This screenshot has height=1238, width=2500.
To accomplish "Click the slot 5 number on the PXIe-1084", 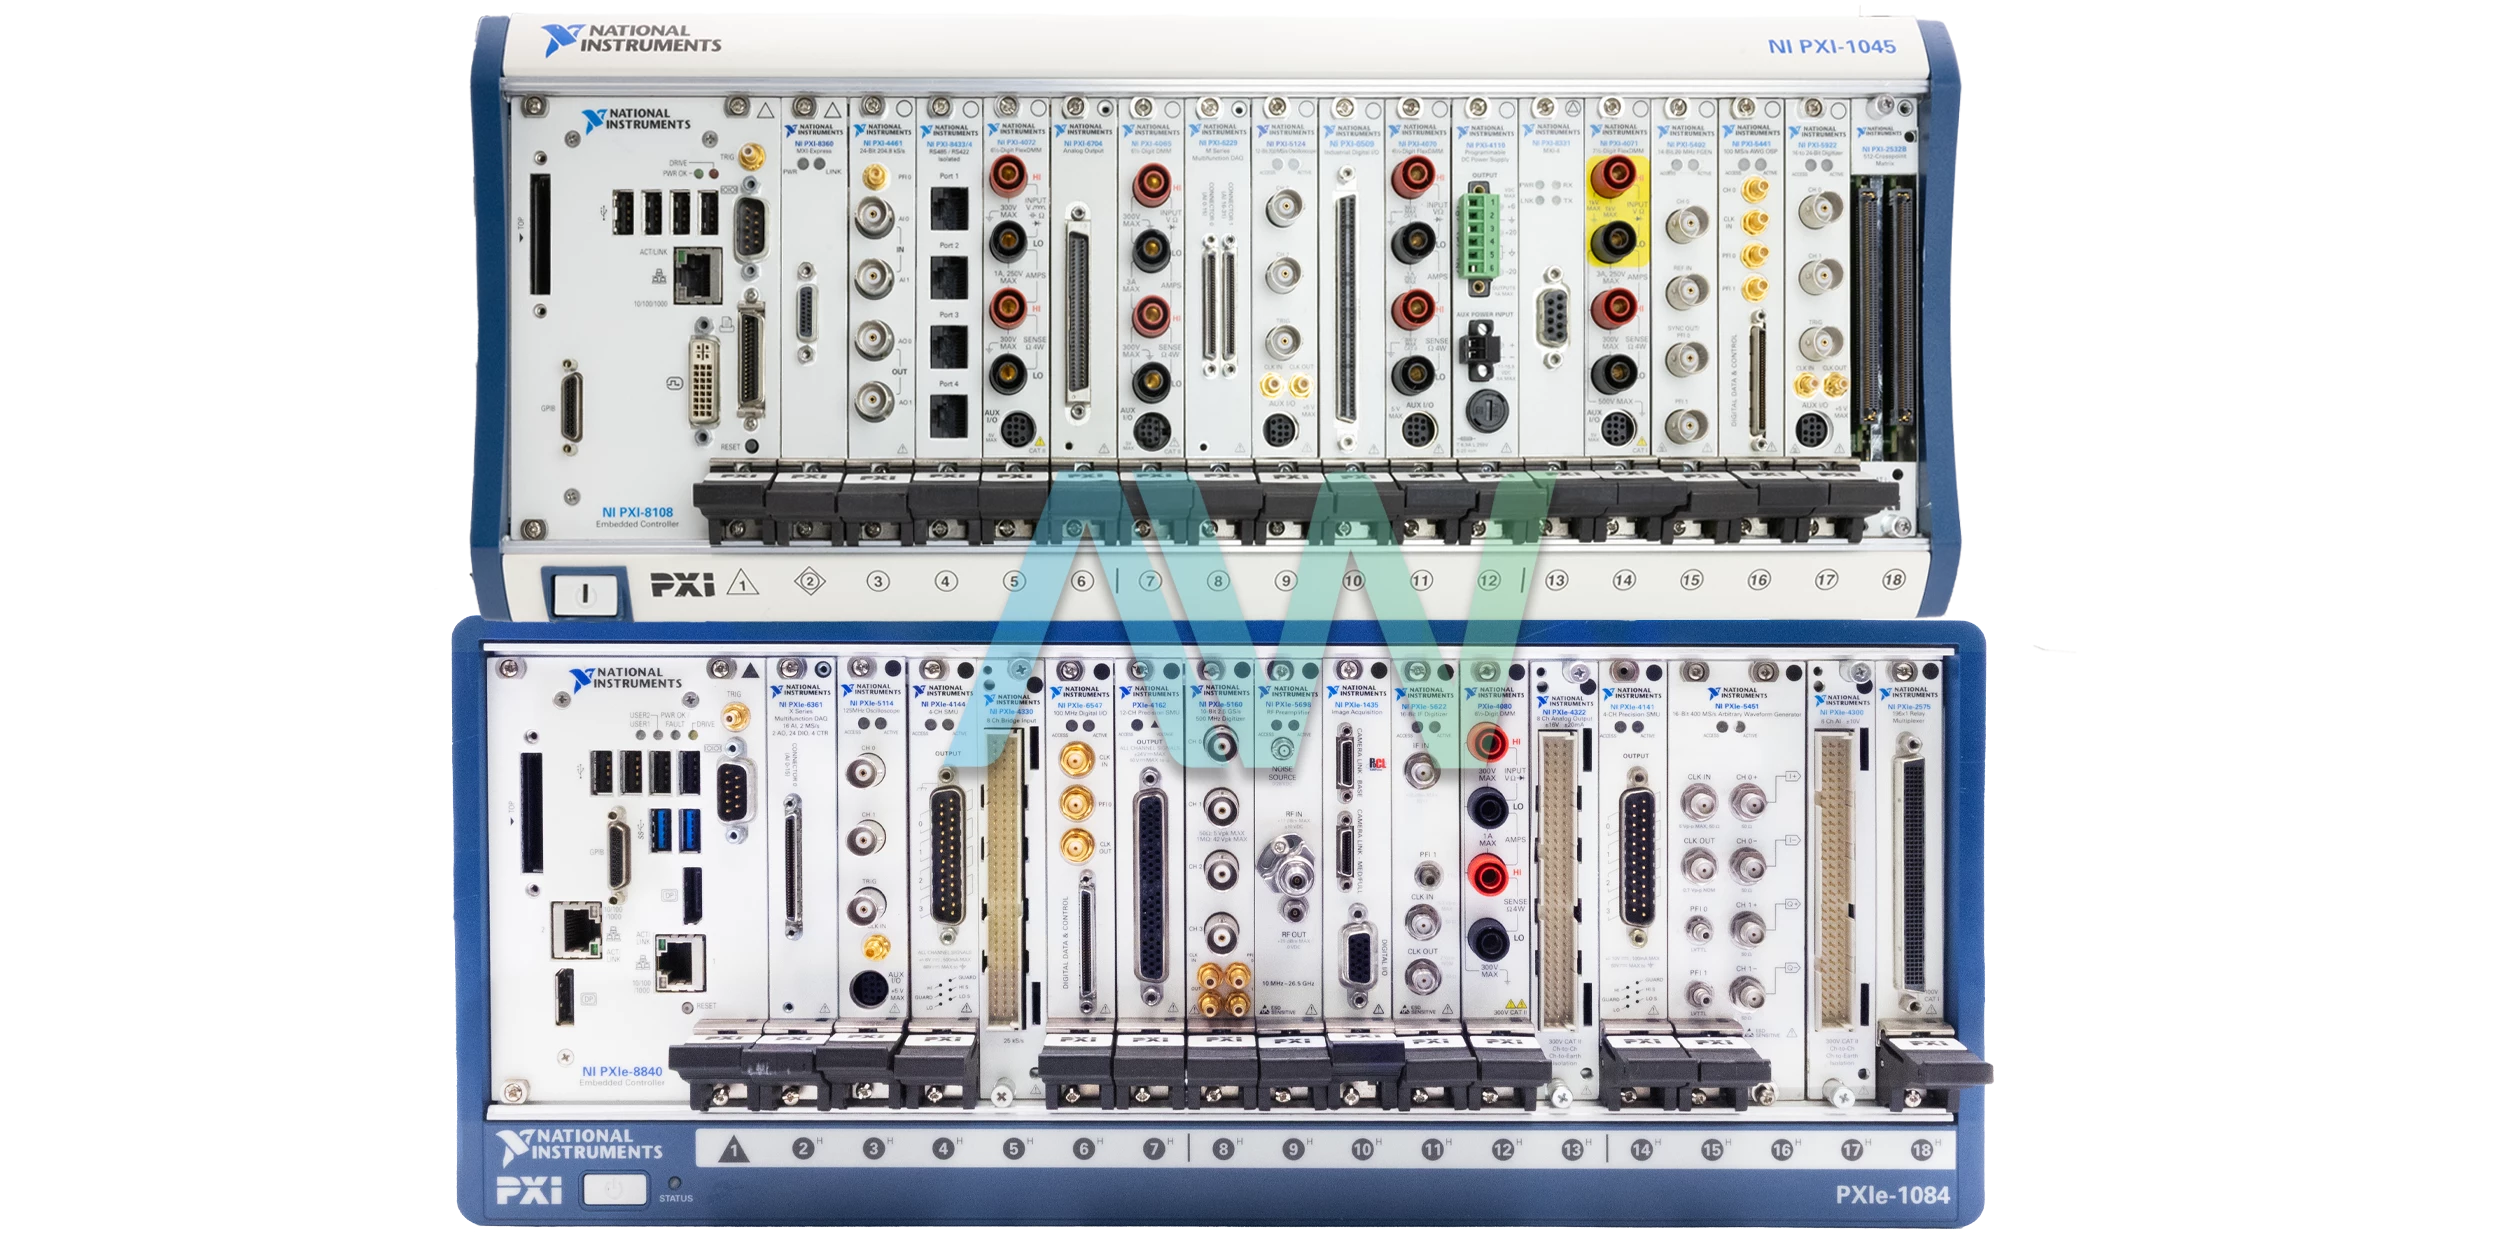I will [x=1013, y=1149].
